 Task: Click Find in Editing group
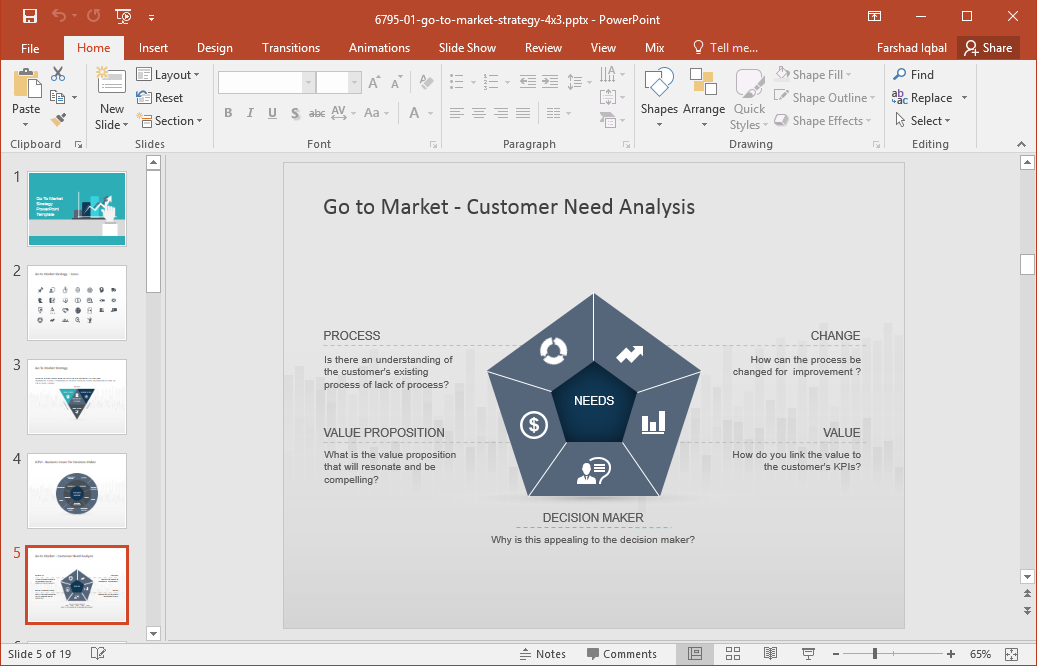[913, 74]
